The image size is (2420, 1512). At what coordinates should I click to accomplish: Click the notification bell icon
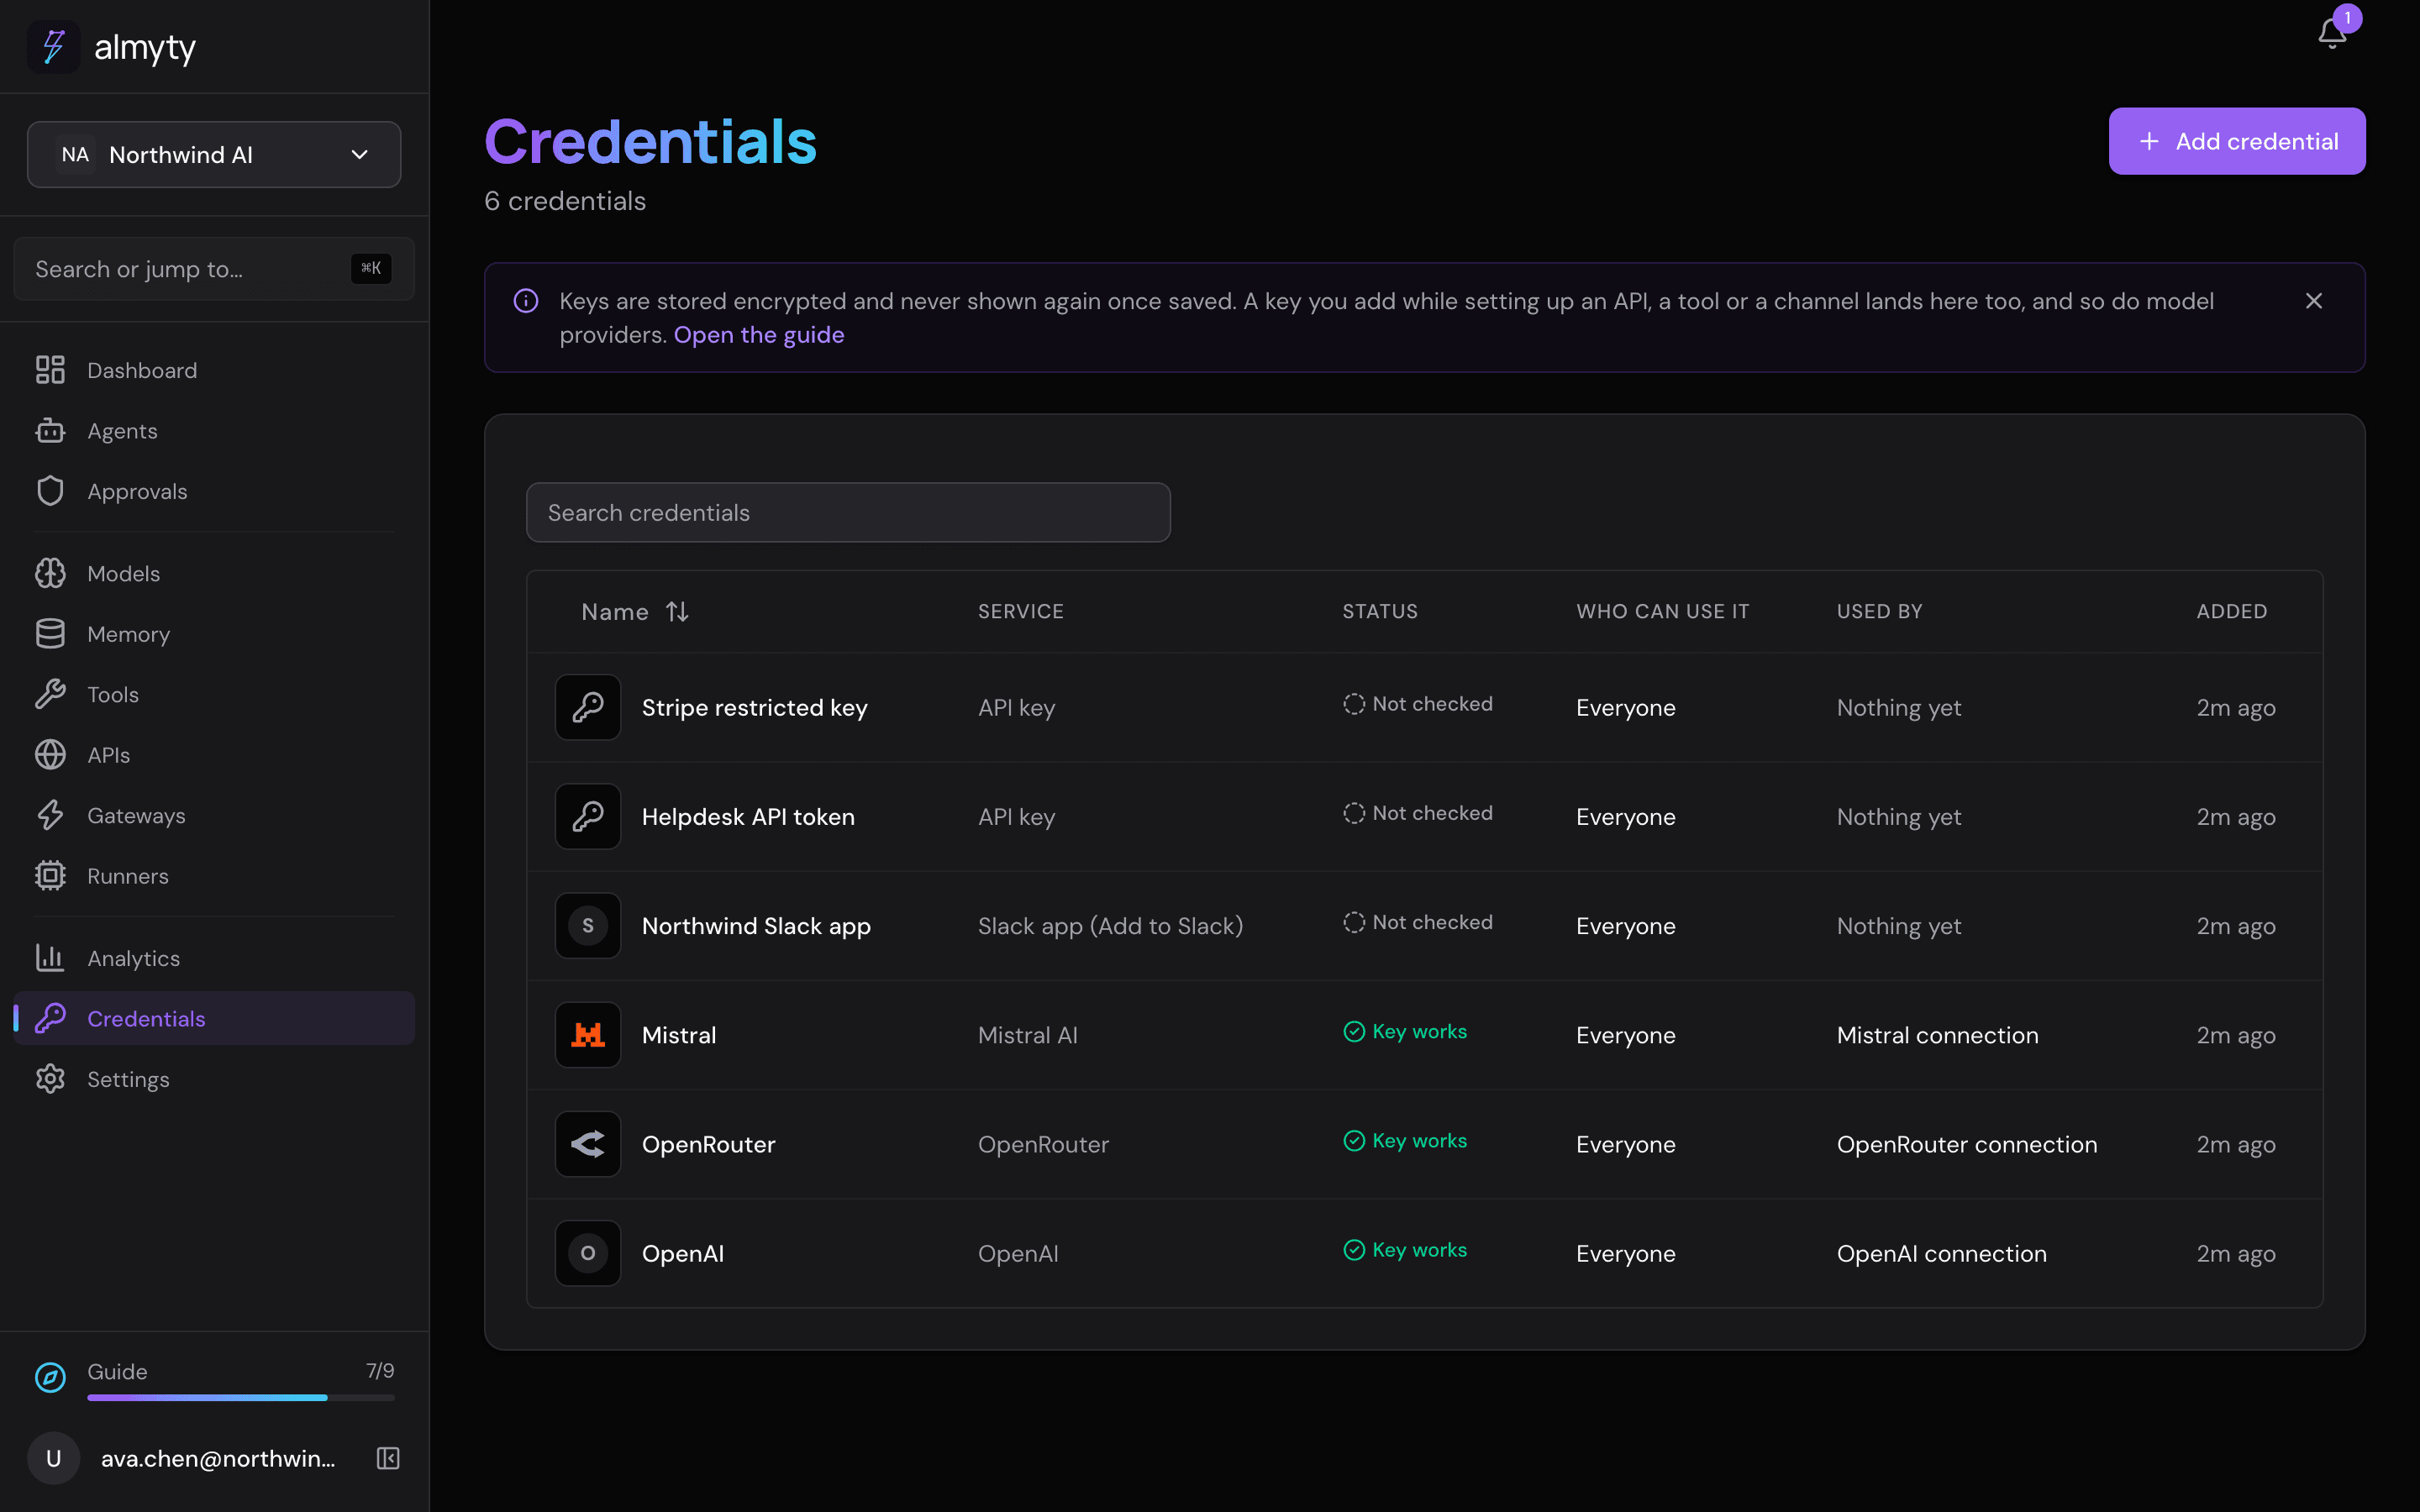(2331, 33)
